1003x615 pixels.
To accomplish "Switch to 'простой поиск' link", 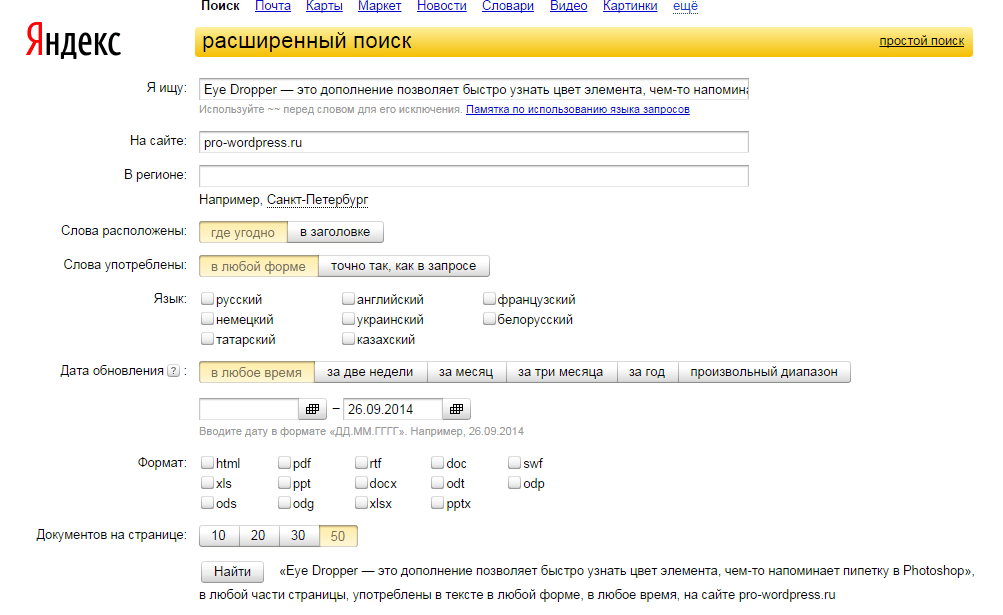I will 921,41.
